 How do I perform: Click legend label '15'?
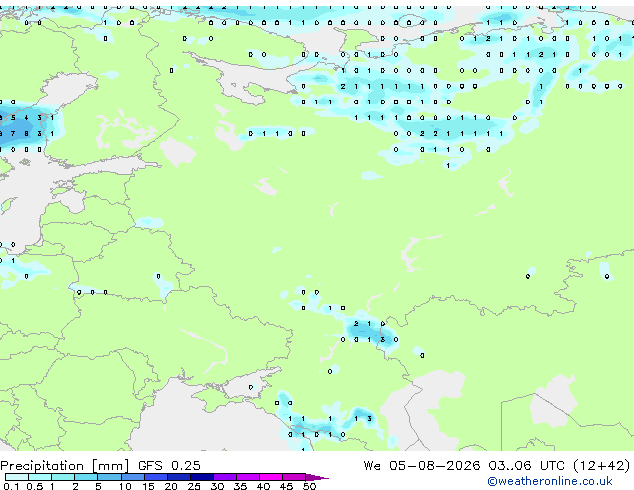(148, 486)
